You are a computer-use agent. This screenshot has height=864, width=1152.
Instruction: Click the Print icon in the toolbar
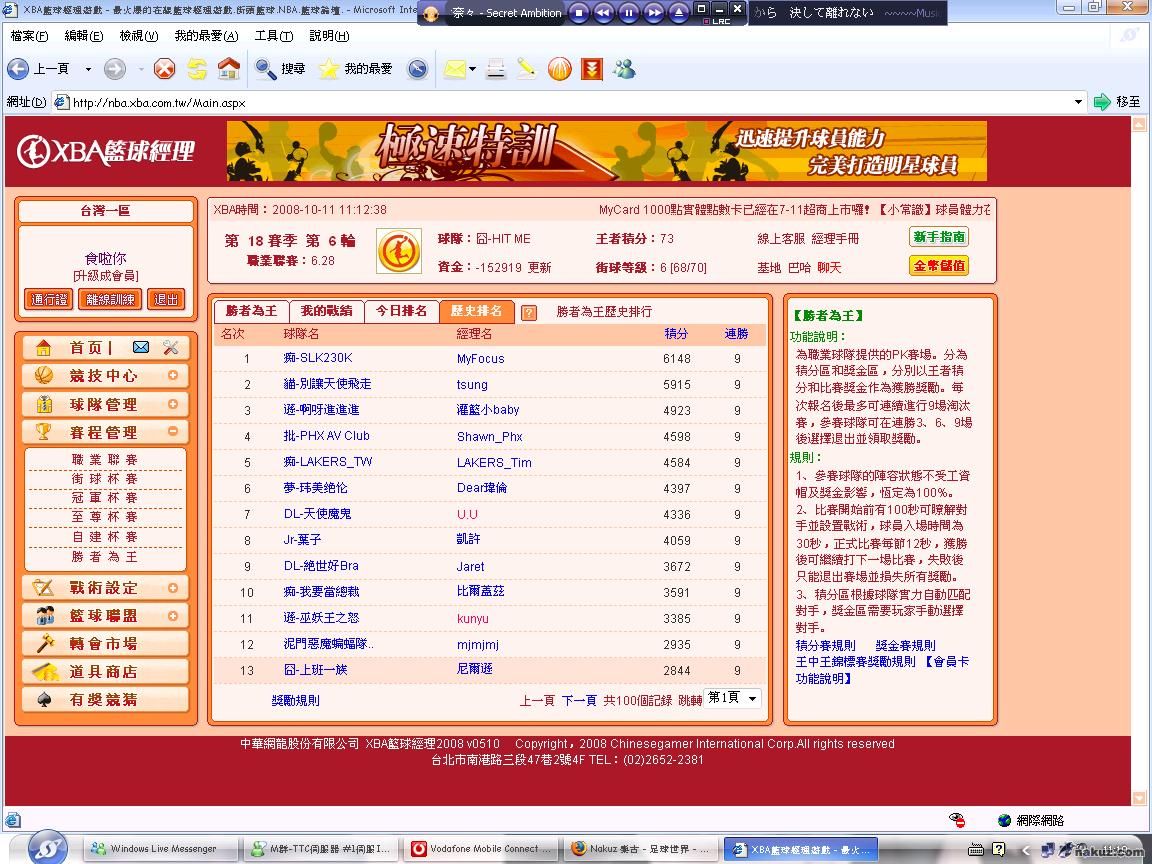point(495,69)
